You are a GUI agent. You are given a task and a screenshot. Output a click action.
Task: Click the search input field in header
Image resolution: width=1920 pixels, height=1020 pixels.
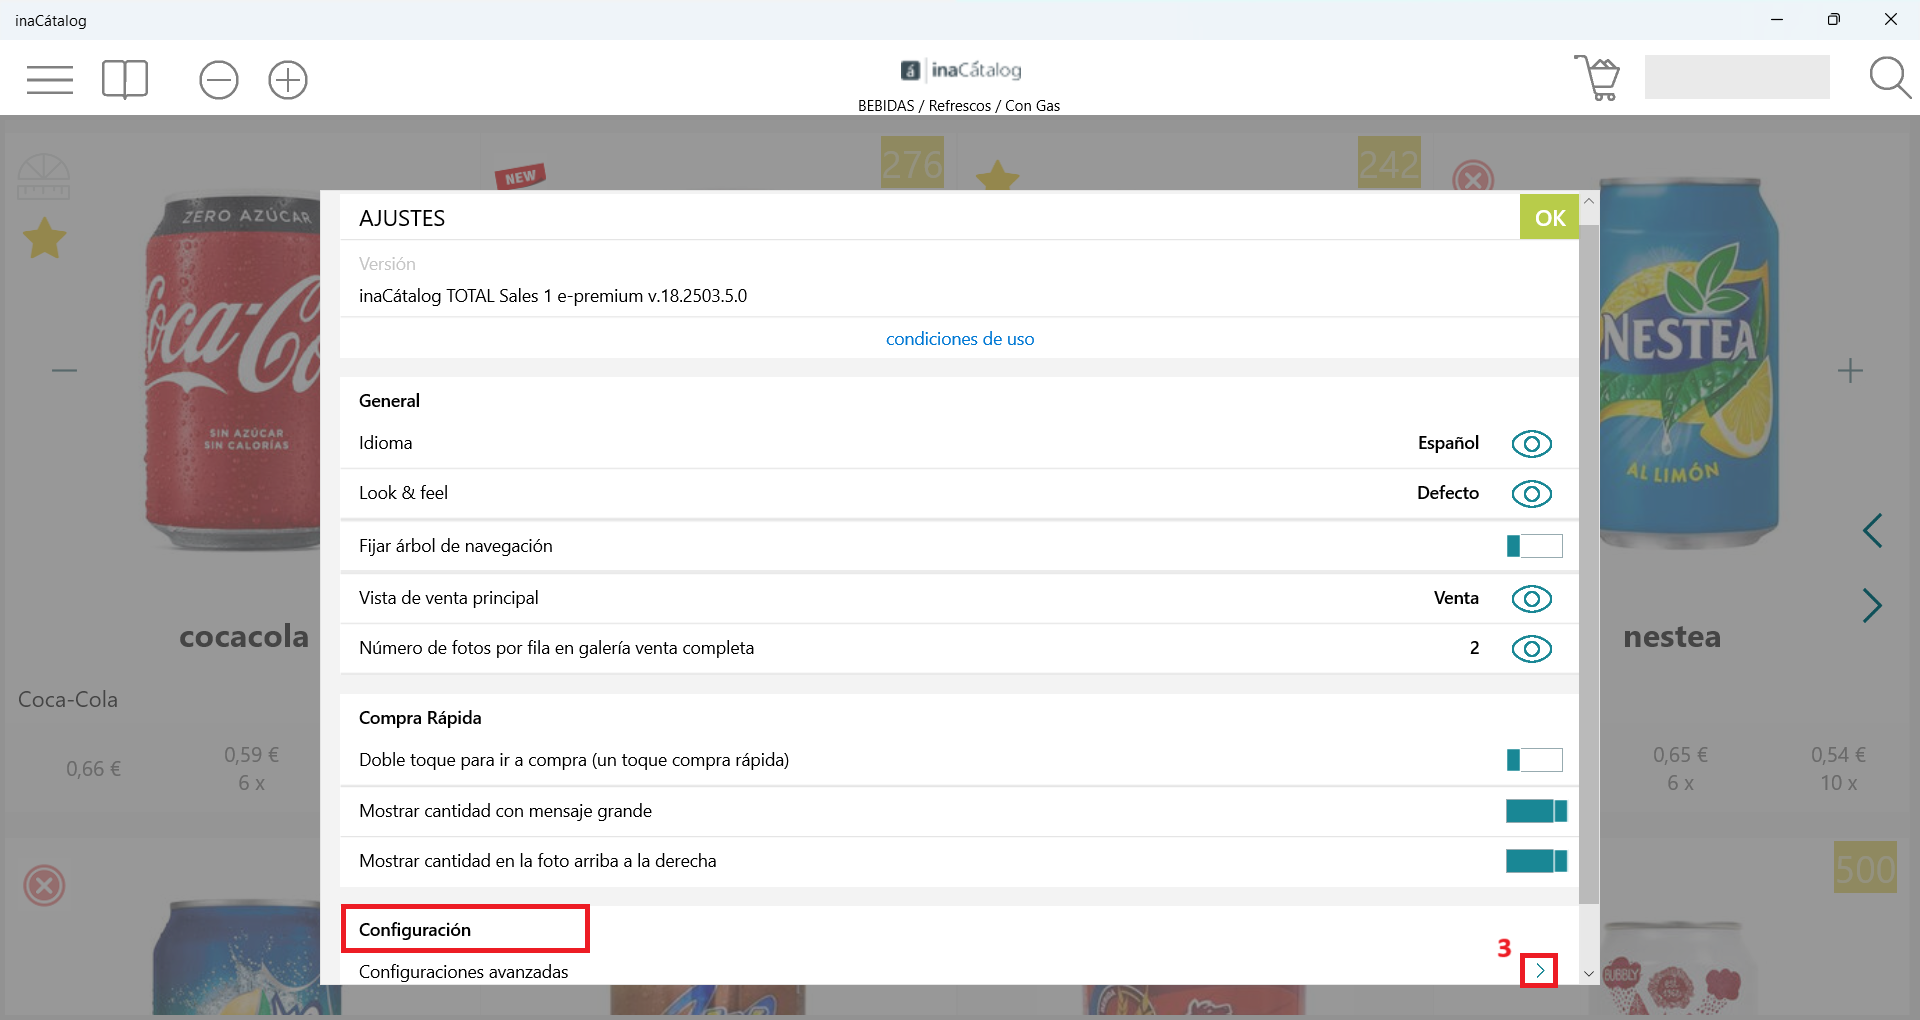1737,77
